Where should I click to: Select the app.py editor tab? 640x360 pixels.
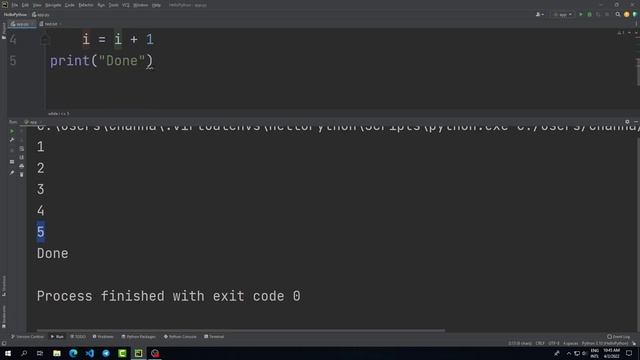(x=21, y=24)
